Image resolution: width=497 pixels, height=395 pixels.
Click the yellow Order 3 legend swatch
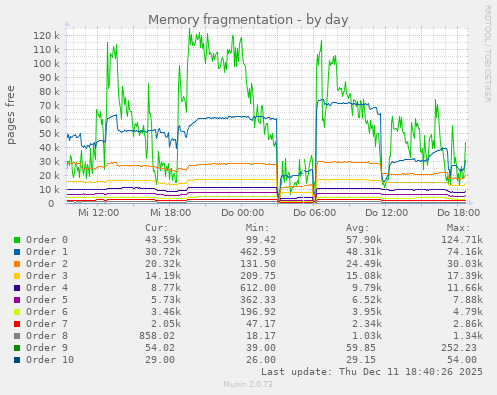point(17,276)
